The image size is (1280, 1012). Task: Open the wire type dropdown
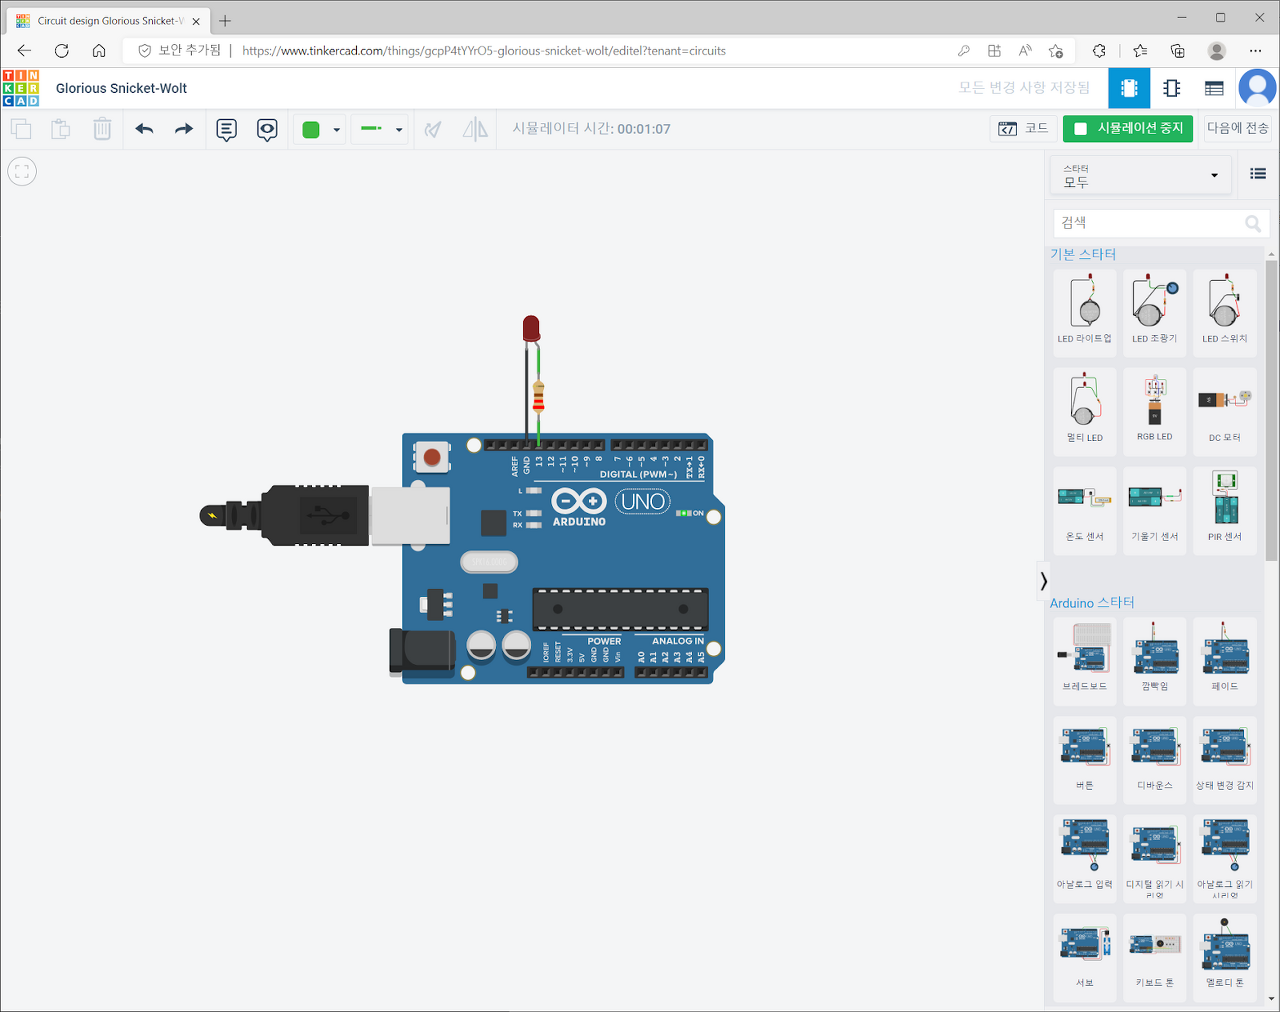pyautogui.click(x=380, y=129)
